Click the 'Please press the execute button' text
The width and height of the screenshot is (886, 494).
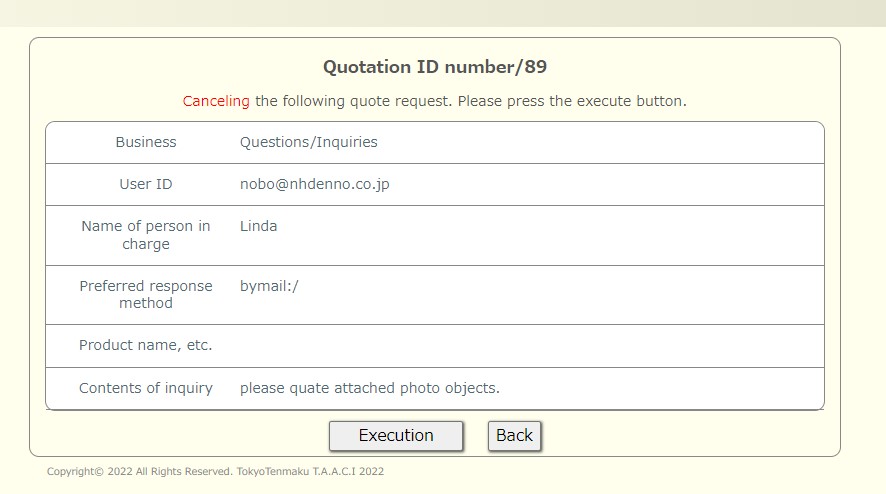(572, 101)
